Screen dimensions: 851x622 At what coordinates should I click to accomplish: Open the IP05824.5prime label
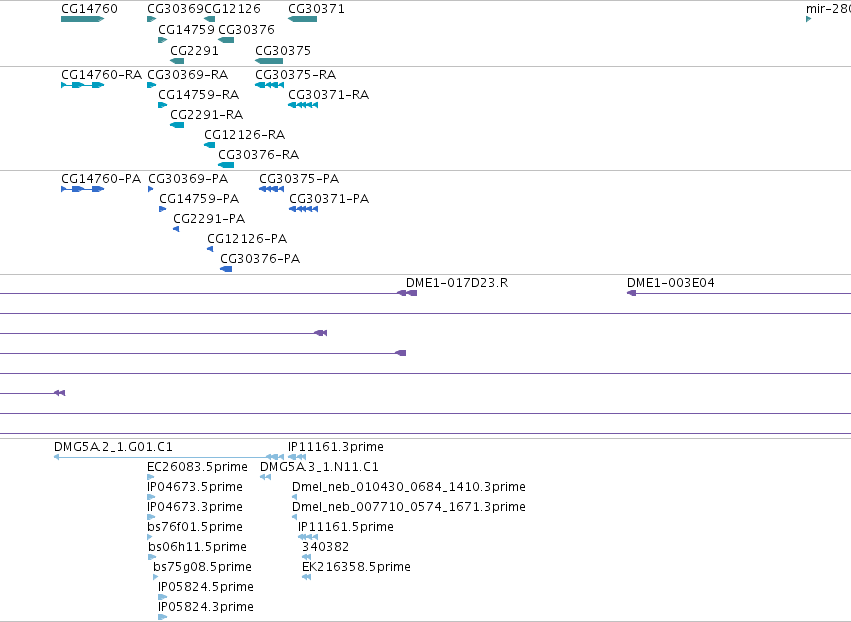(206, 587)
